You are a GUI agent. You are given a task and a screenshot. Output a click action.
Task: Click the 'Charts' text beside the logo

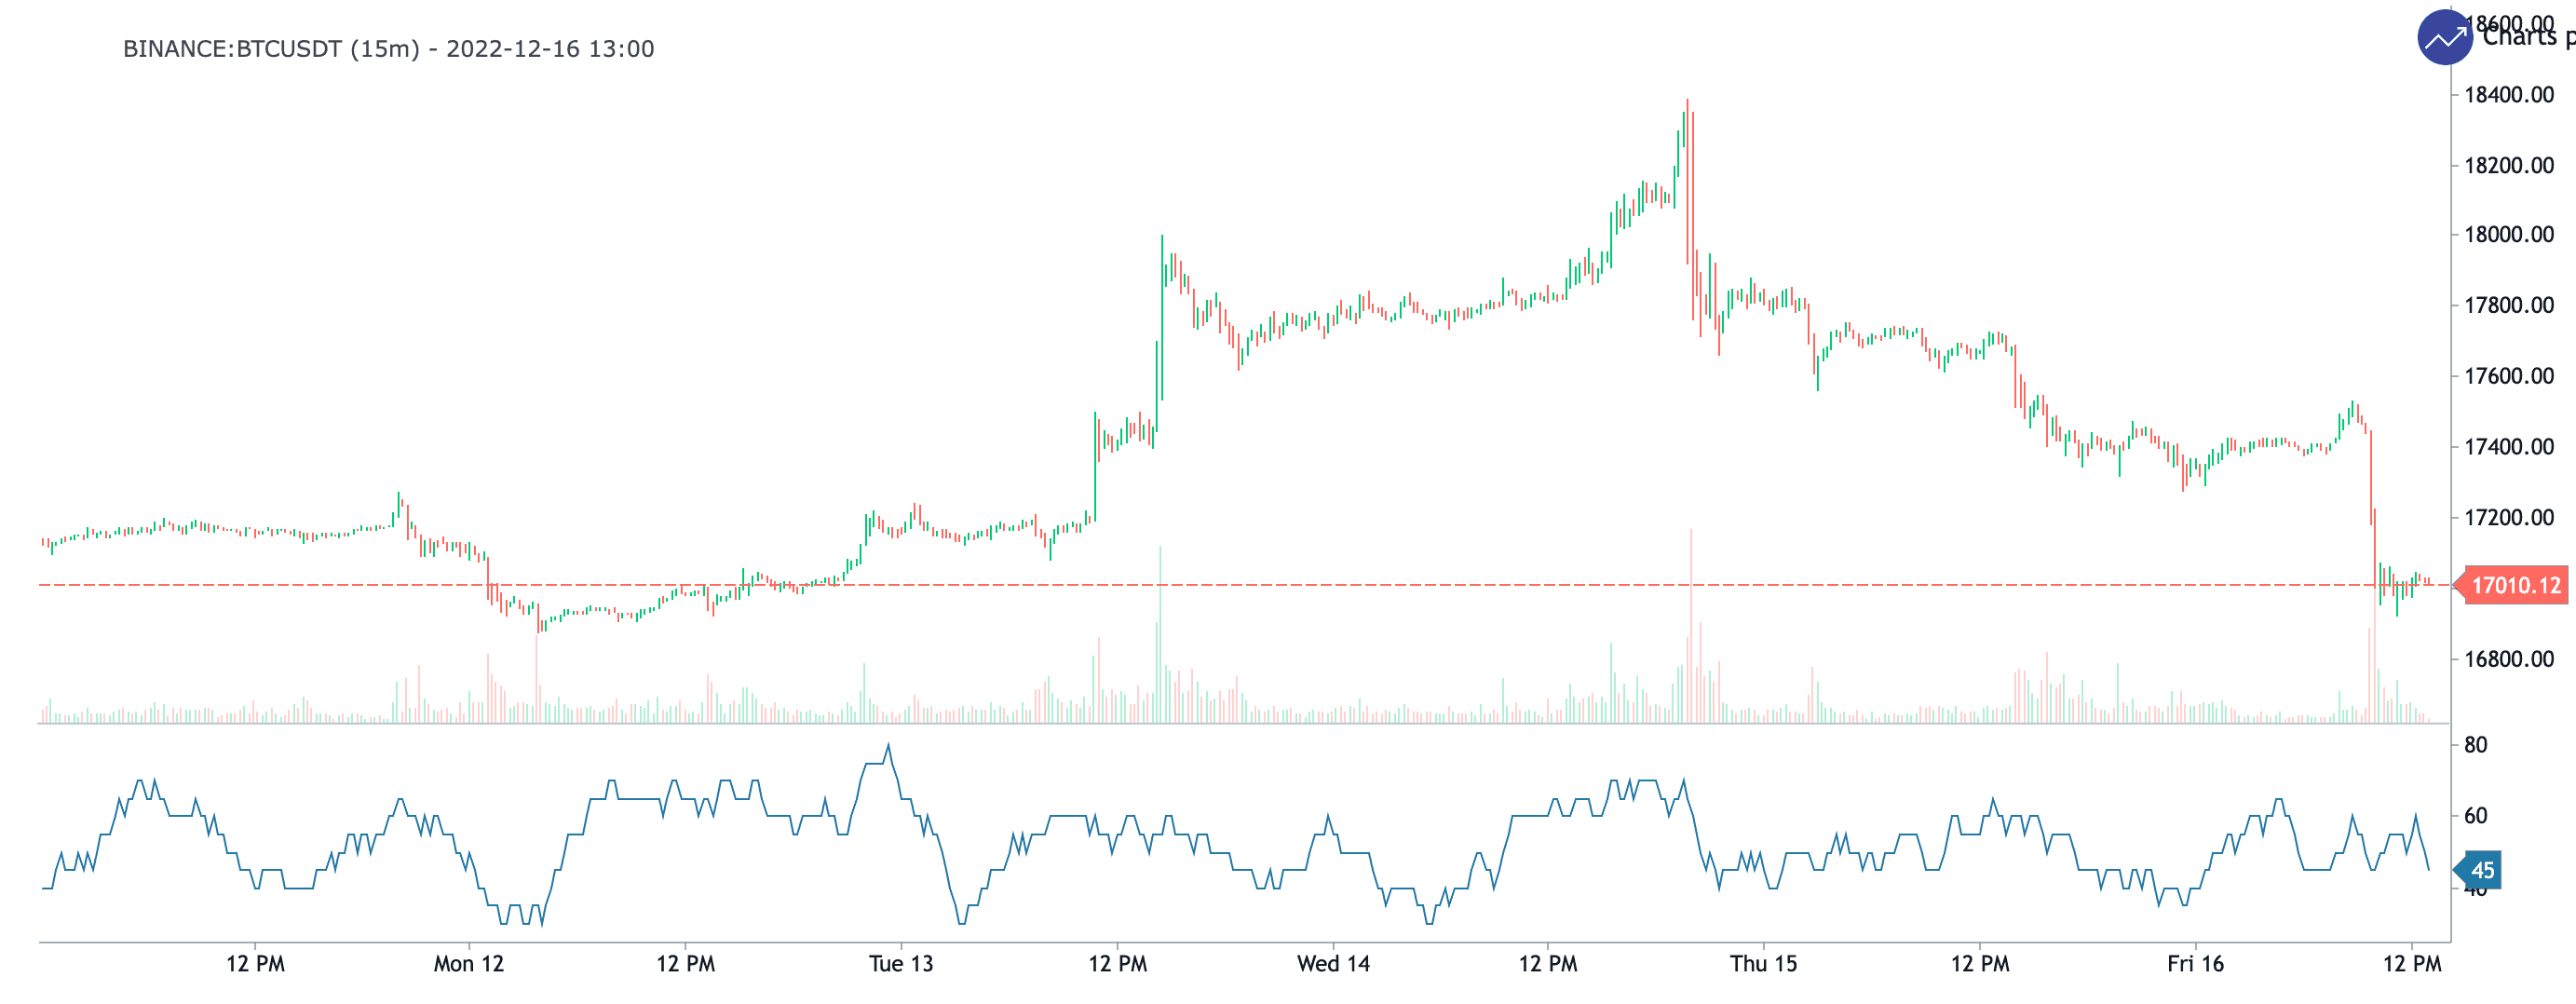coord(2519,38)
